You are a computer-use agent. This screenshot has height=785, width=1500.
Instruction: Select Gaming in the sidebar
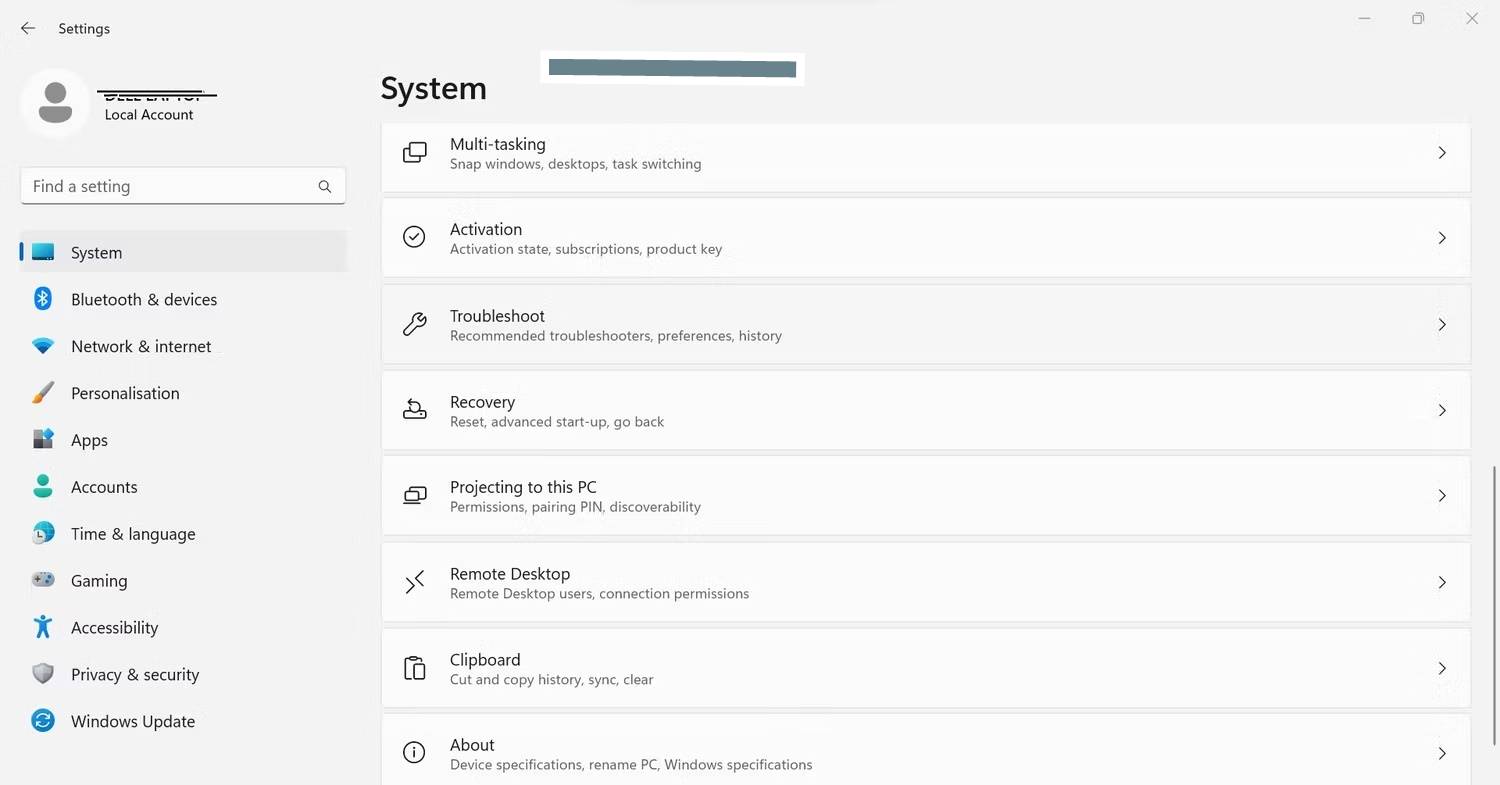[x=98, y=581]
